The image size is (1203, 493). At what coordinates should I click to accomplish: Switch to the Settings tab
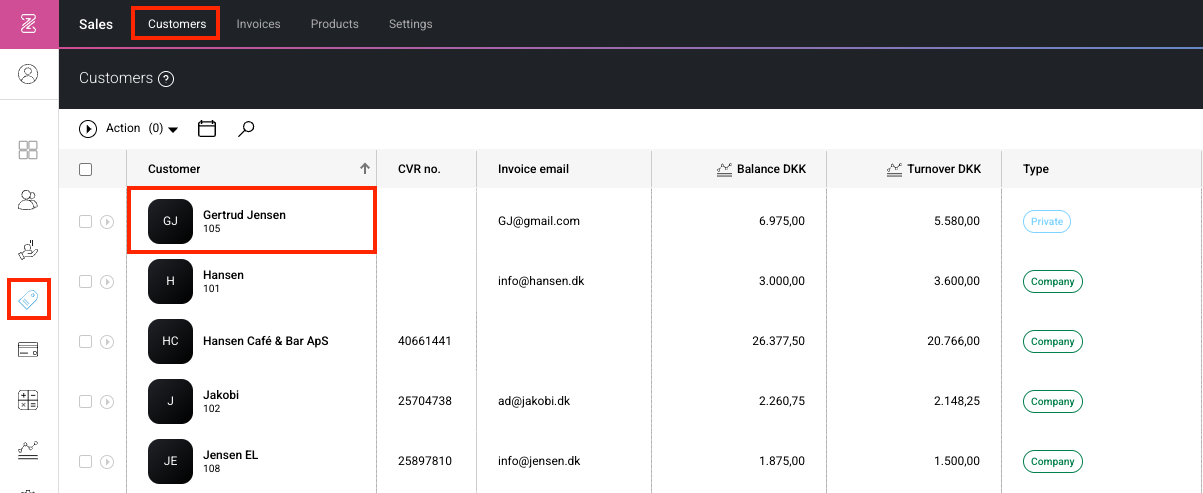pyautogui.click(x=411, y=24)
